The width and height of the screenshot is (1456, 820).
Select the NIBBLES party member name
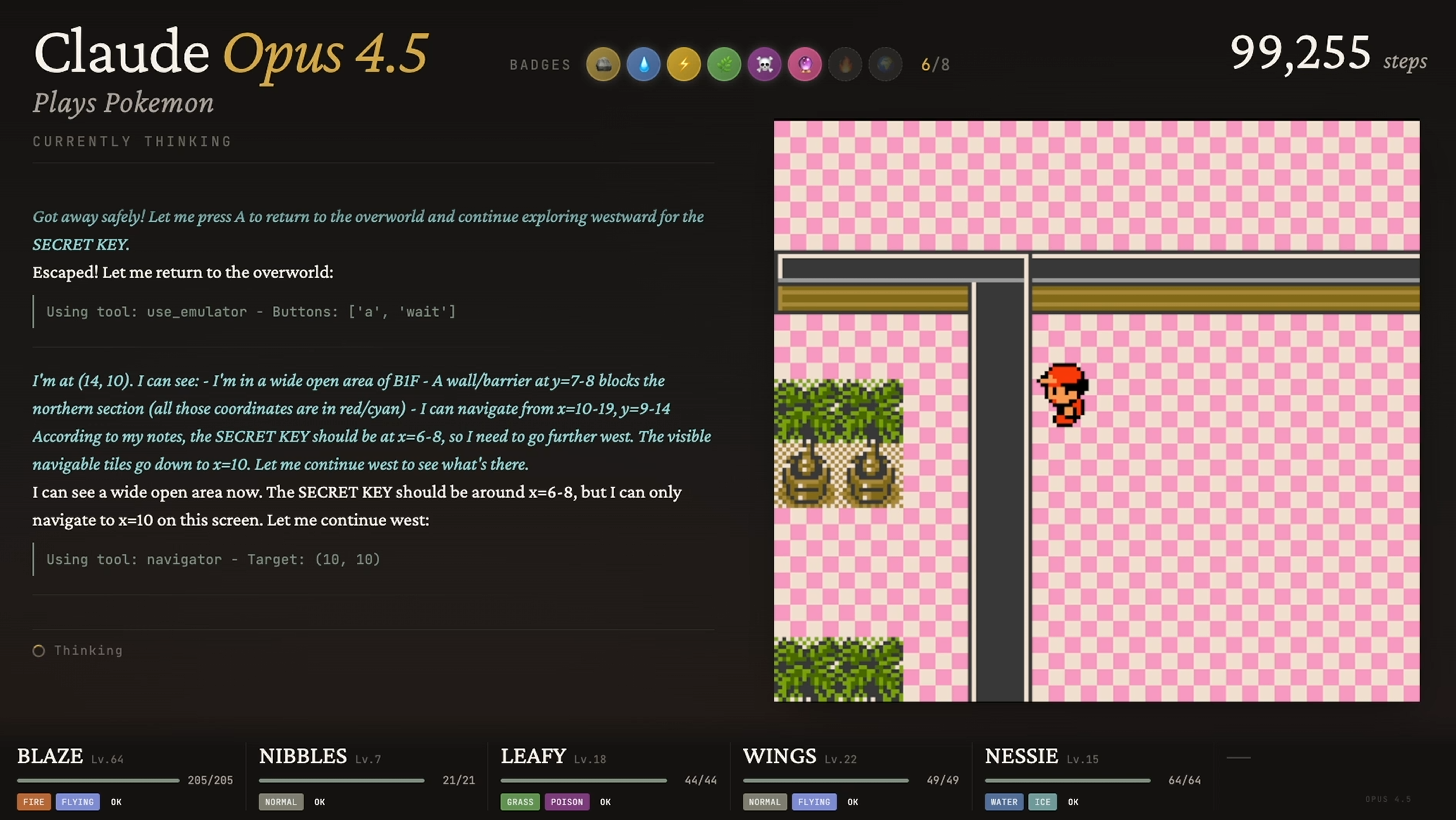pyautogui.click(x=303, y=757)
